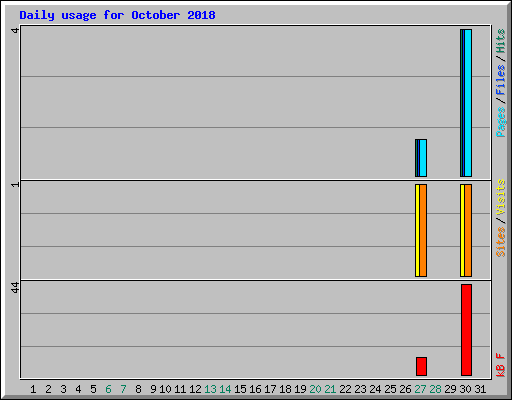Click the chart title 'Daily usage for October 2018'
The width and height of the screenshot is (512, 400).
[x=117, y=15]
